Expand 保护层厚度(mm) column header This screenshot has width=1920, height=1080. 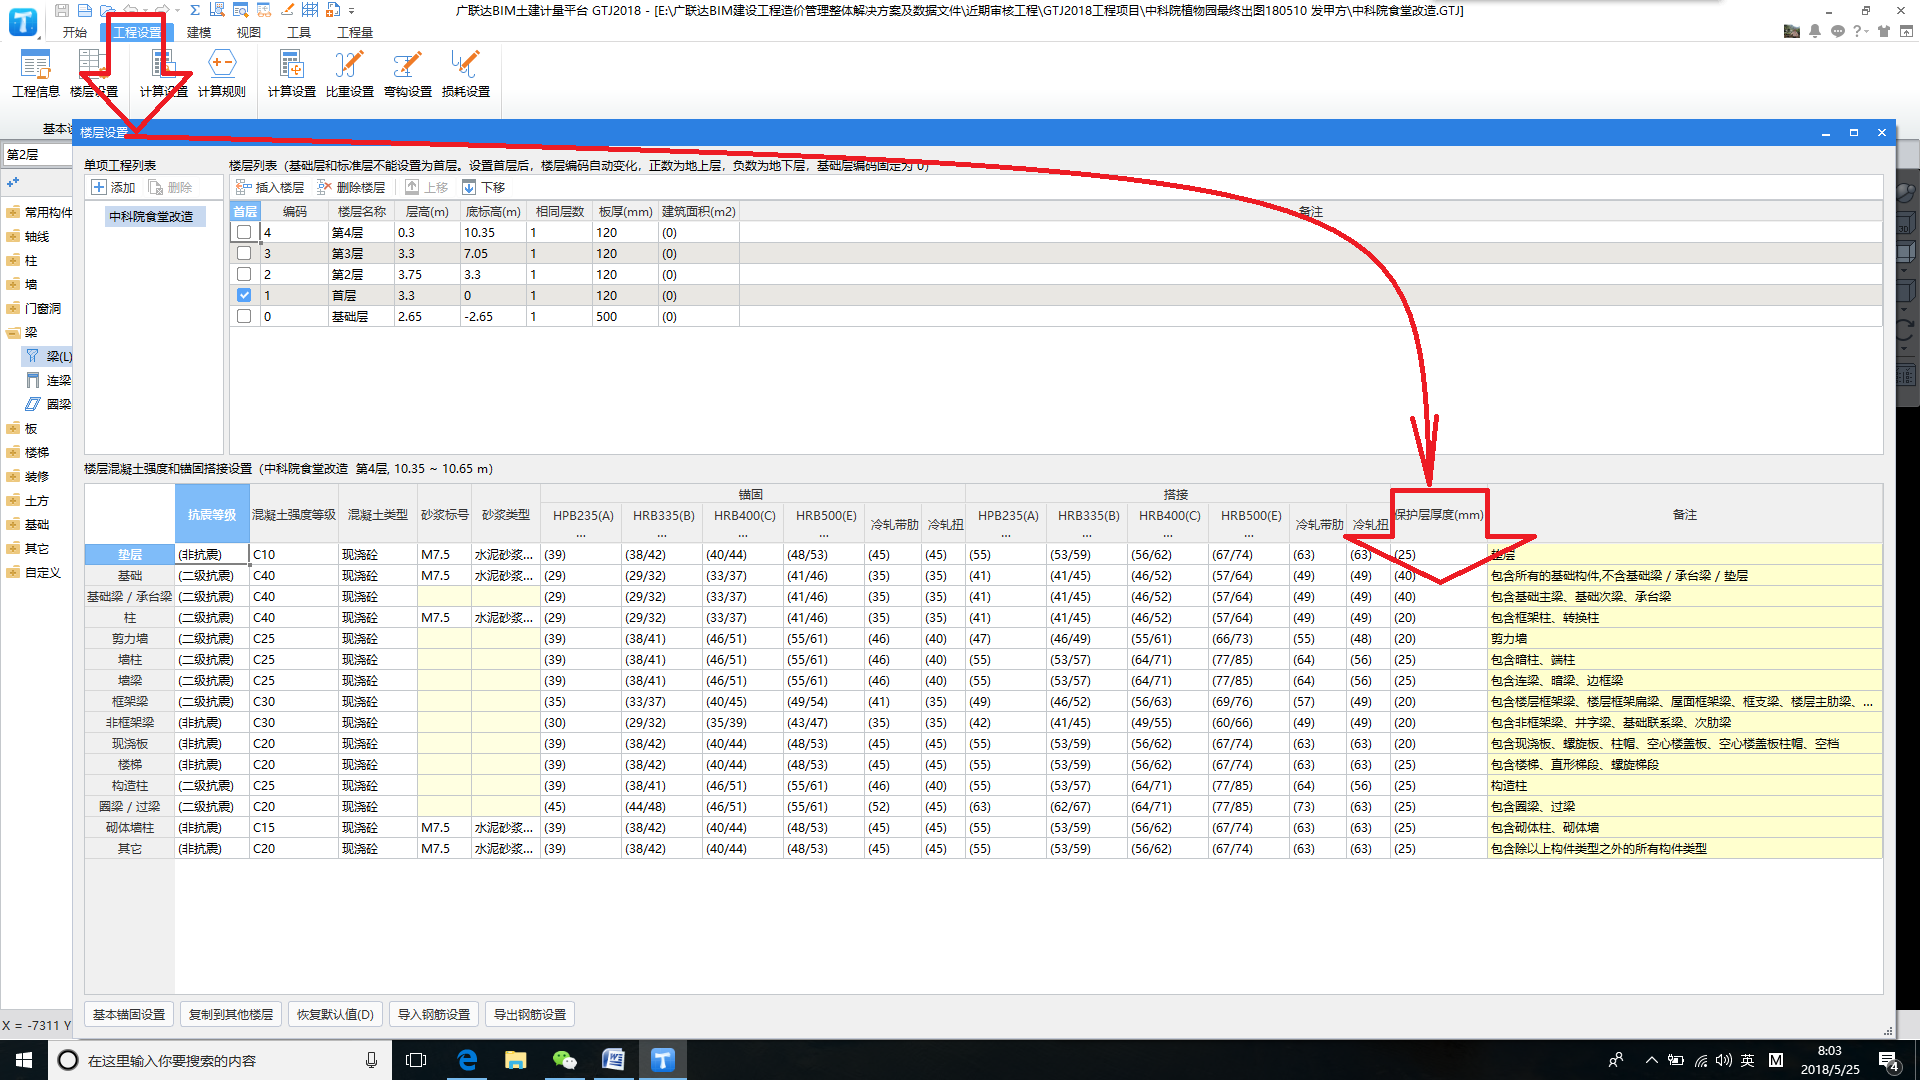1436,514
